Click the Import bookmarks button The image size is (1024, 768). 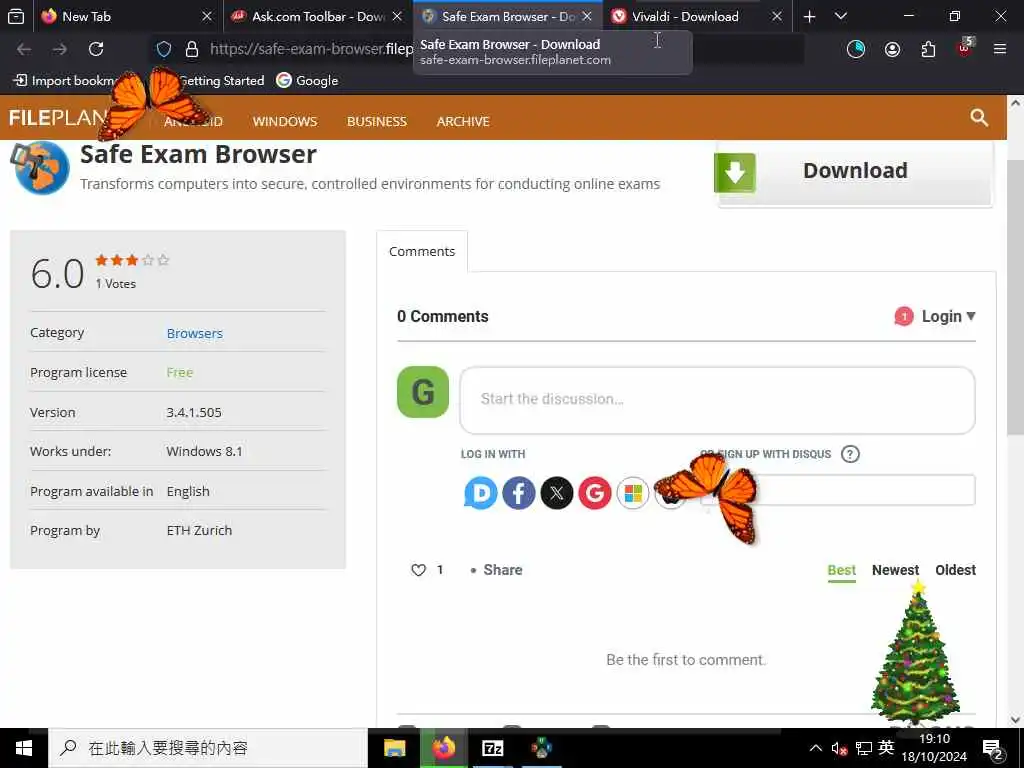pyautogui.click(x=64, y=80)
